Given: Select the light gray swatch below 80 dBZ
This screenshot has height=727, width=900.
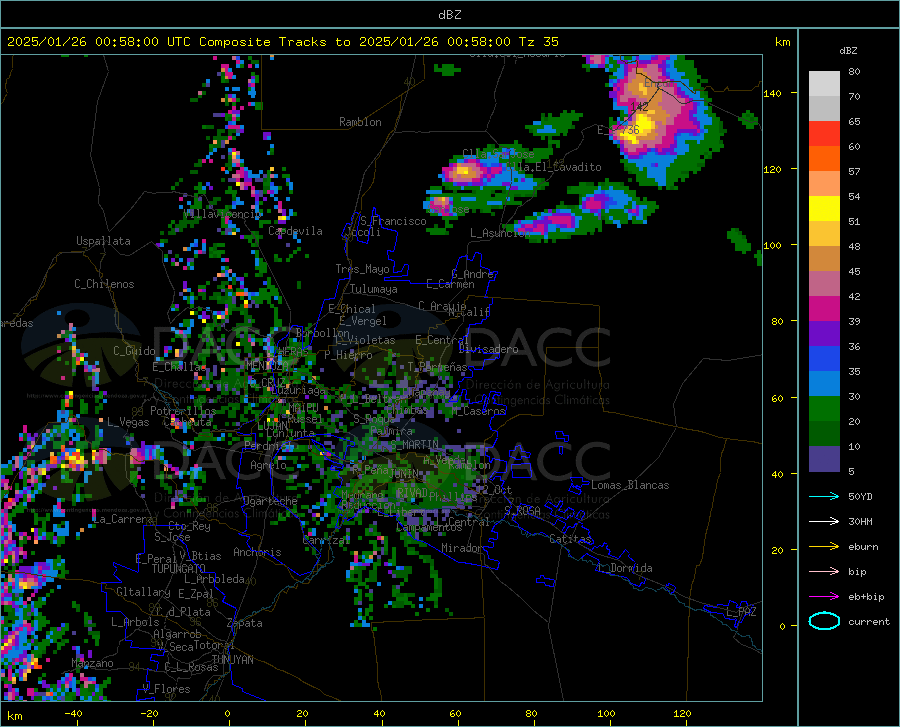Looking at the screenshot, I should (824, 84).
